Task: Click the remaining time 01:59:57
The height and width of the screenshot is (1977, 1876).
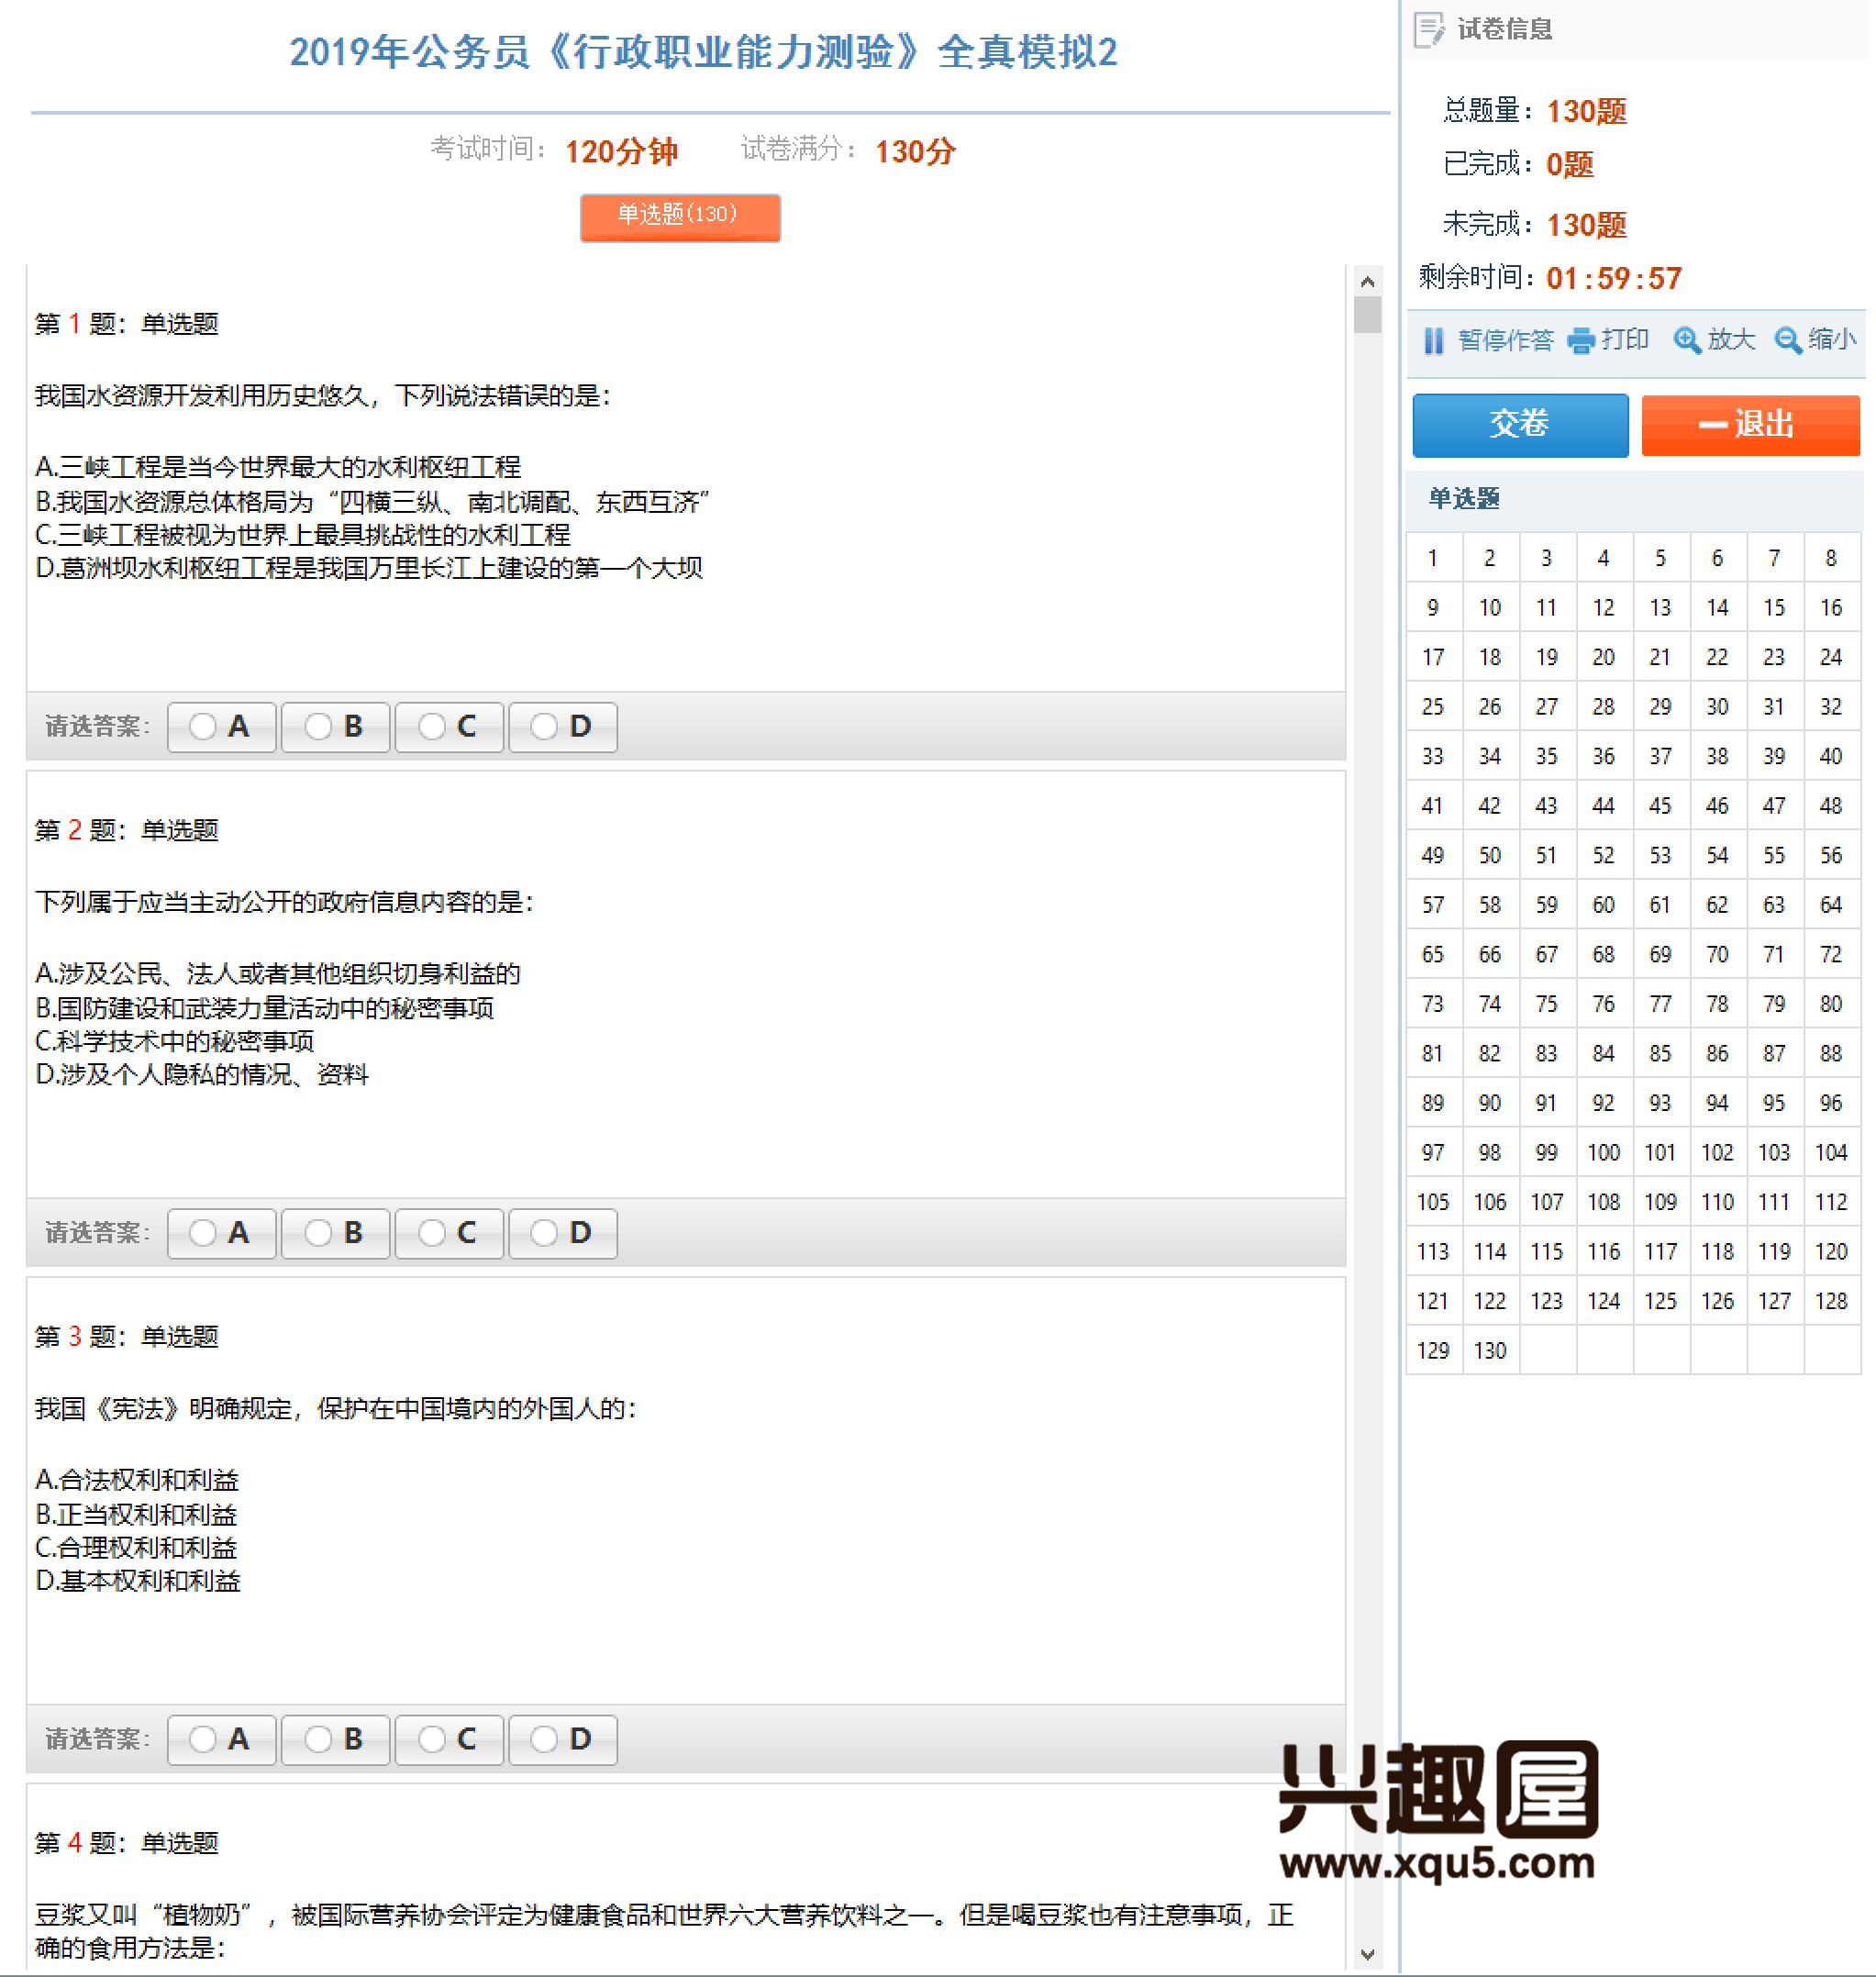Action: tap(1614, 278)
